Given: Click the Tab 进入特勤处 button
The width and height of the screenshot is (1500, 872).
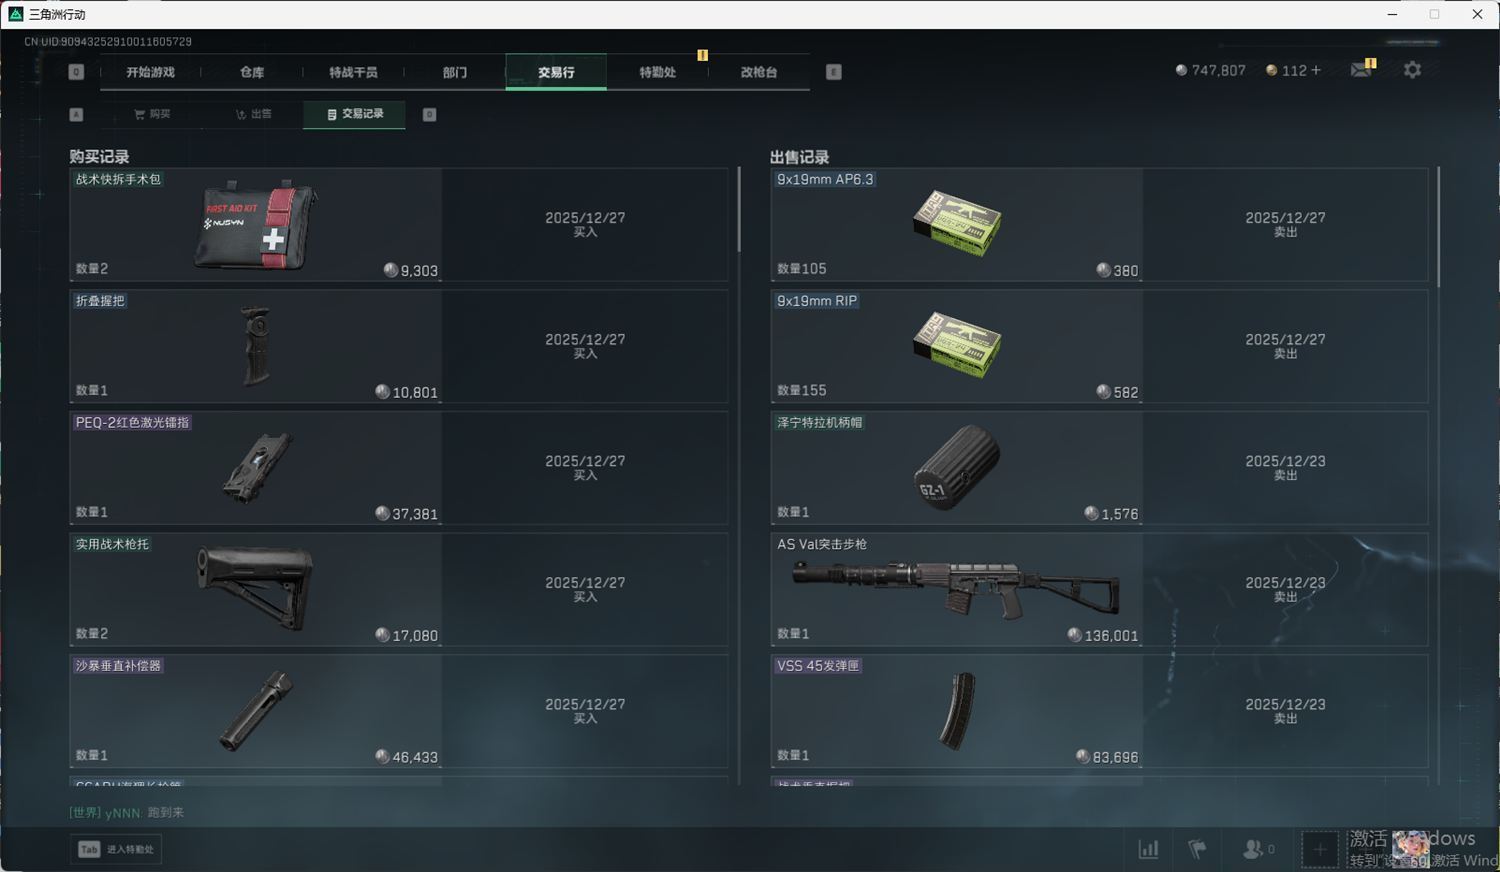Looking at the screenshot, I should pyautogui.click(x=116, y=849).
